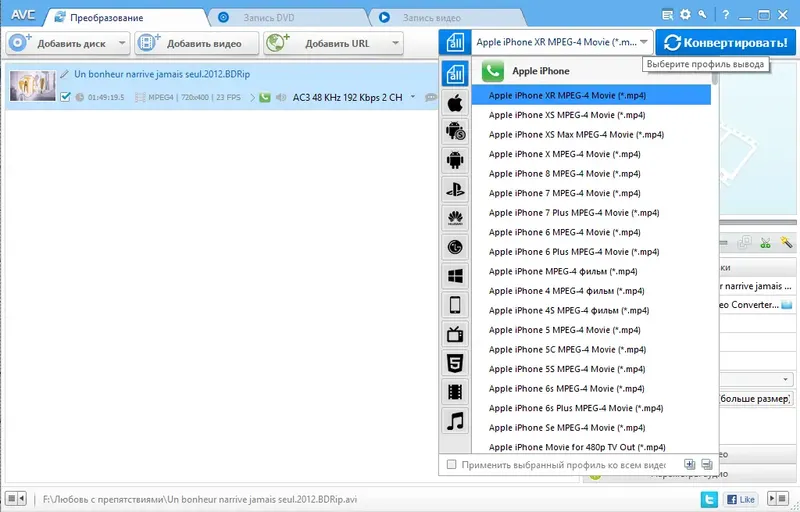Open the dropdown in right settings panel
Viewport: 800px width, 512px height.
[785, 379]
